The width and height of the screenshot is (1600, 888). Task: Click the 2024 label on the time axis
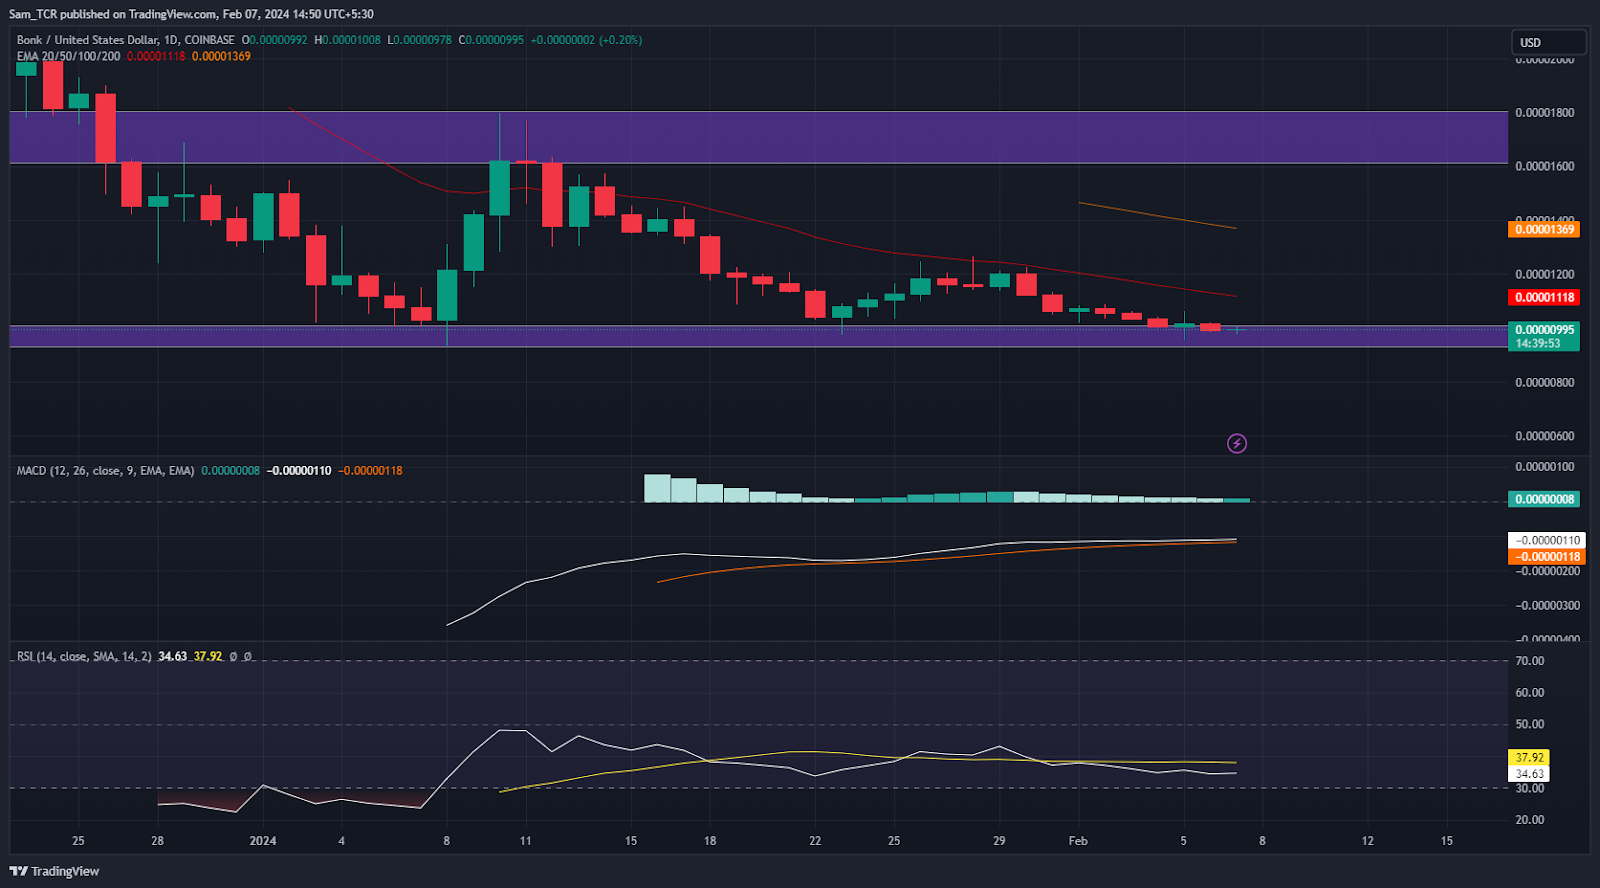point(263,841)
